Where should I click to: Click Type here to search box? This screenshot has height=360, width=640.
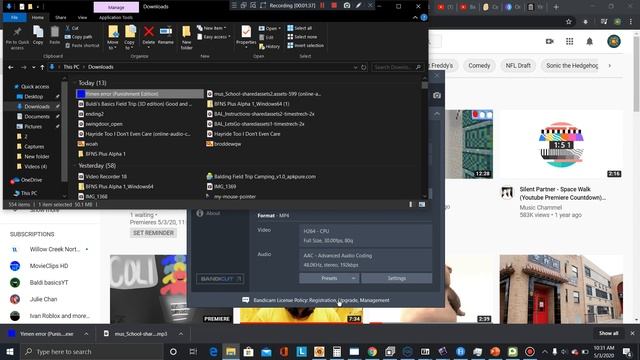91,351
